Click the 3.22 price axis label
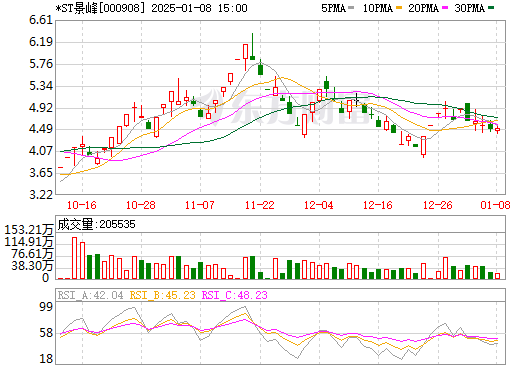This screenshot has width=520, height=365. [x=41, y=195]
